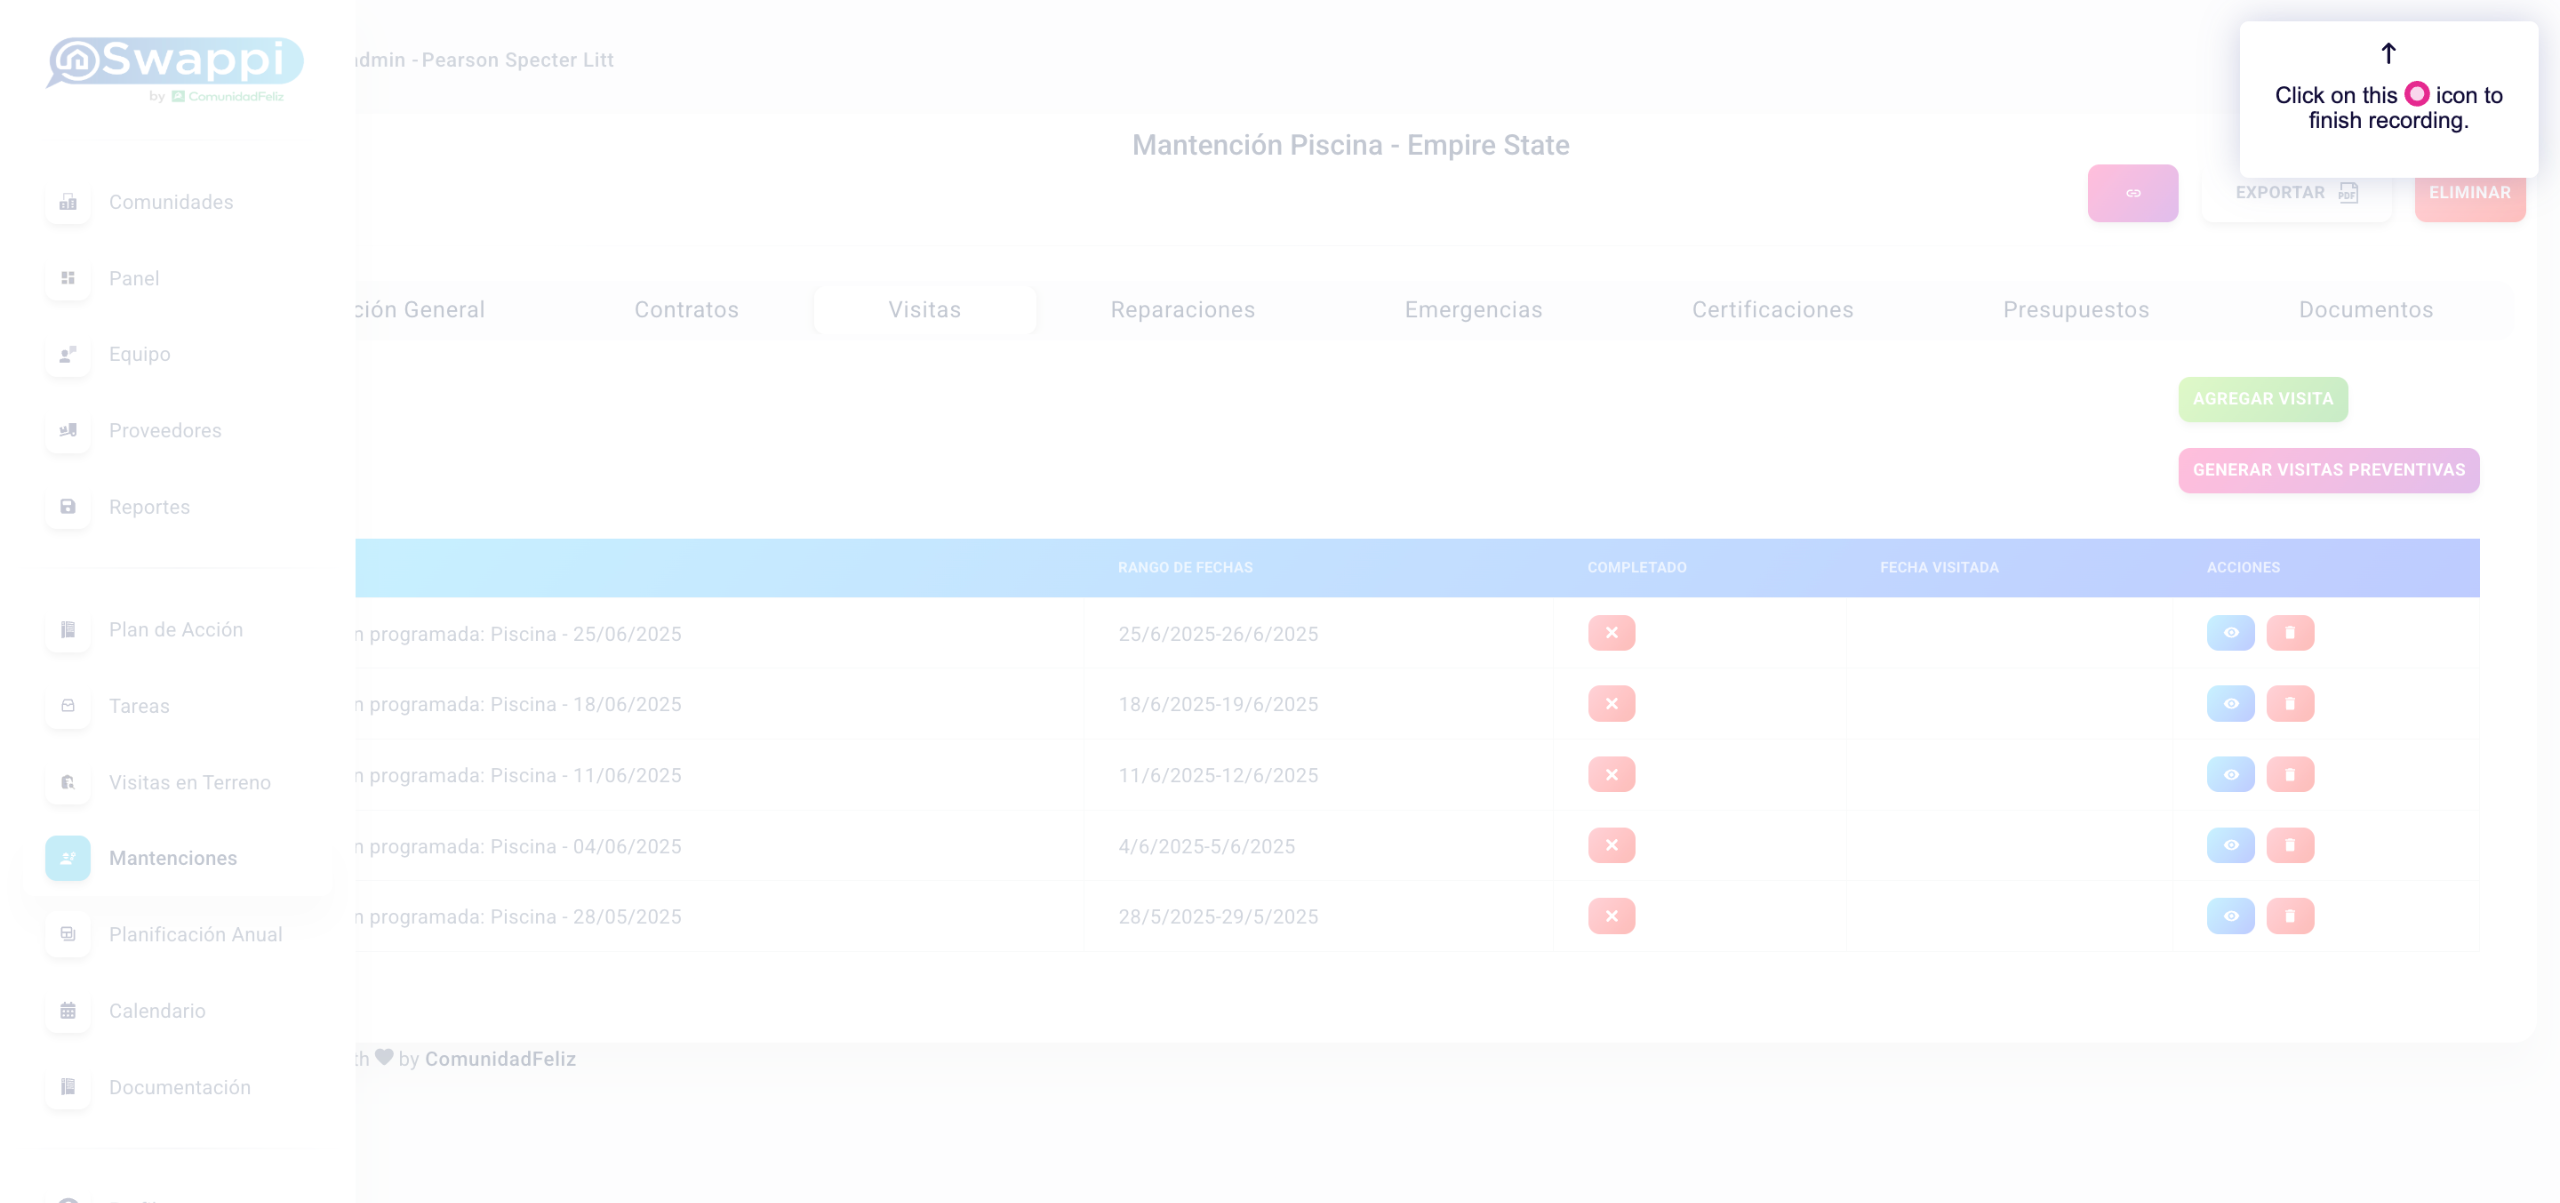The image size is (2560, 1203).
Task: Click Generar Visitas Preventivas button
Action: click(x=2328, y=470)
